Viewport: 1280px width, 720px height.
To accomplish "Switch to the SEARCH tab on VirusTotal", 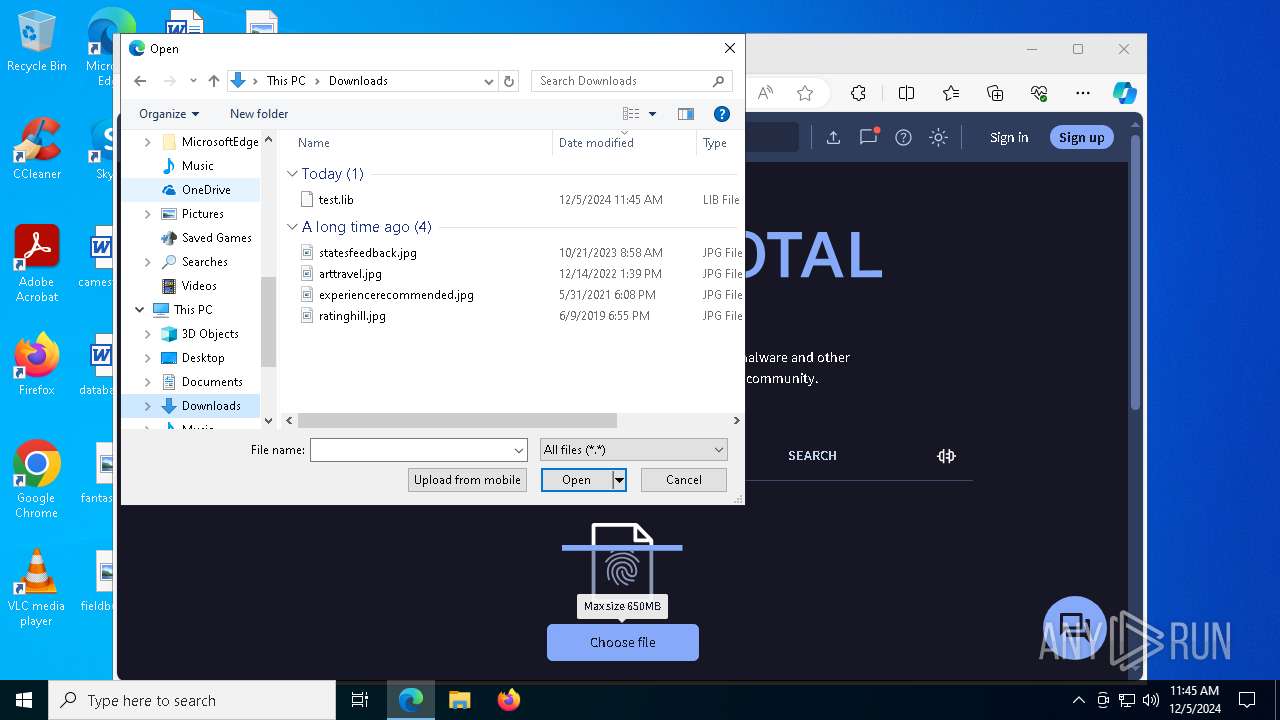I will point(812,456).
